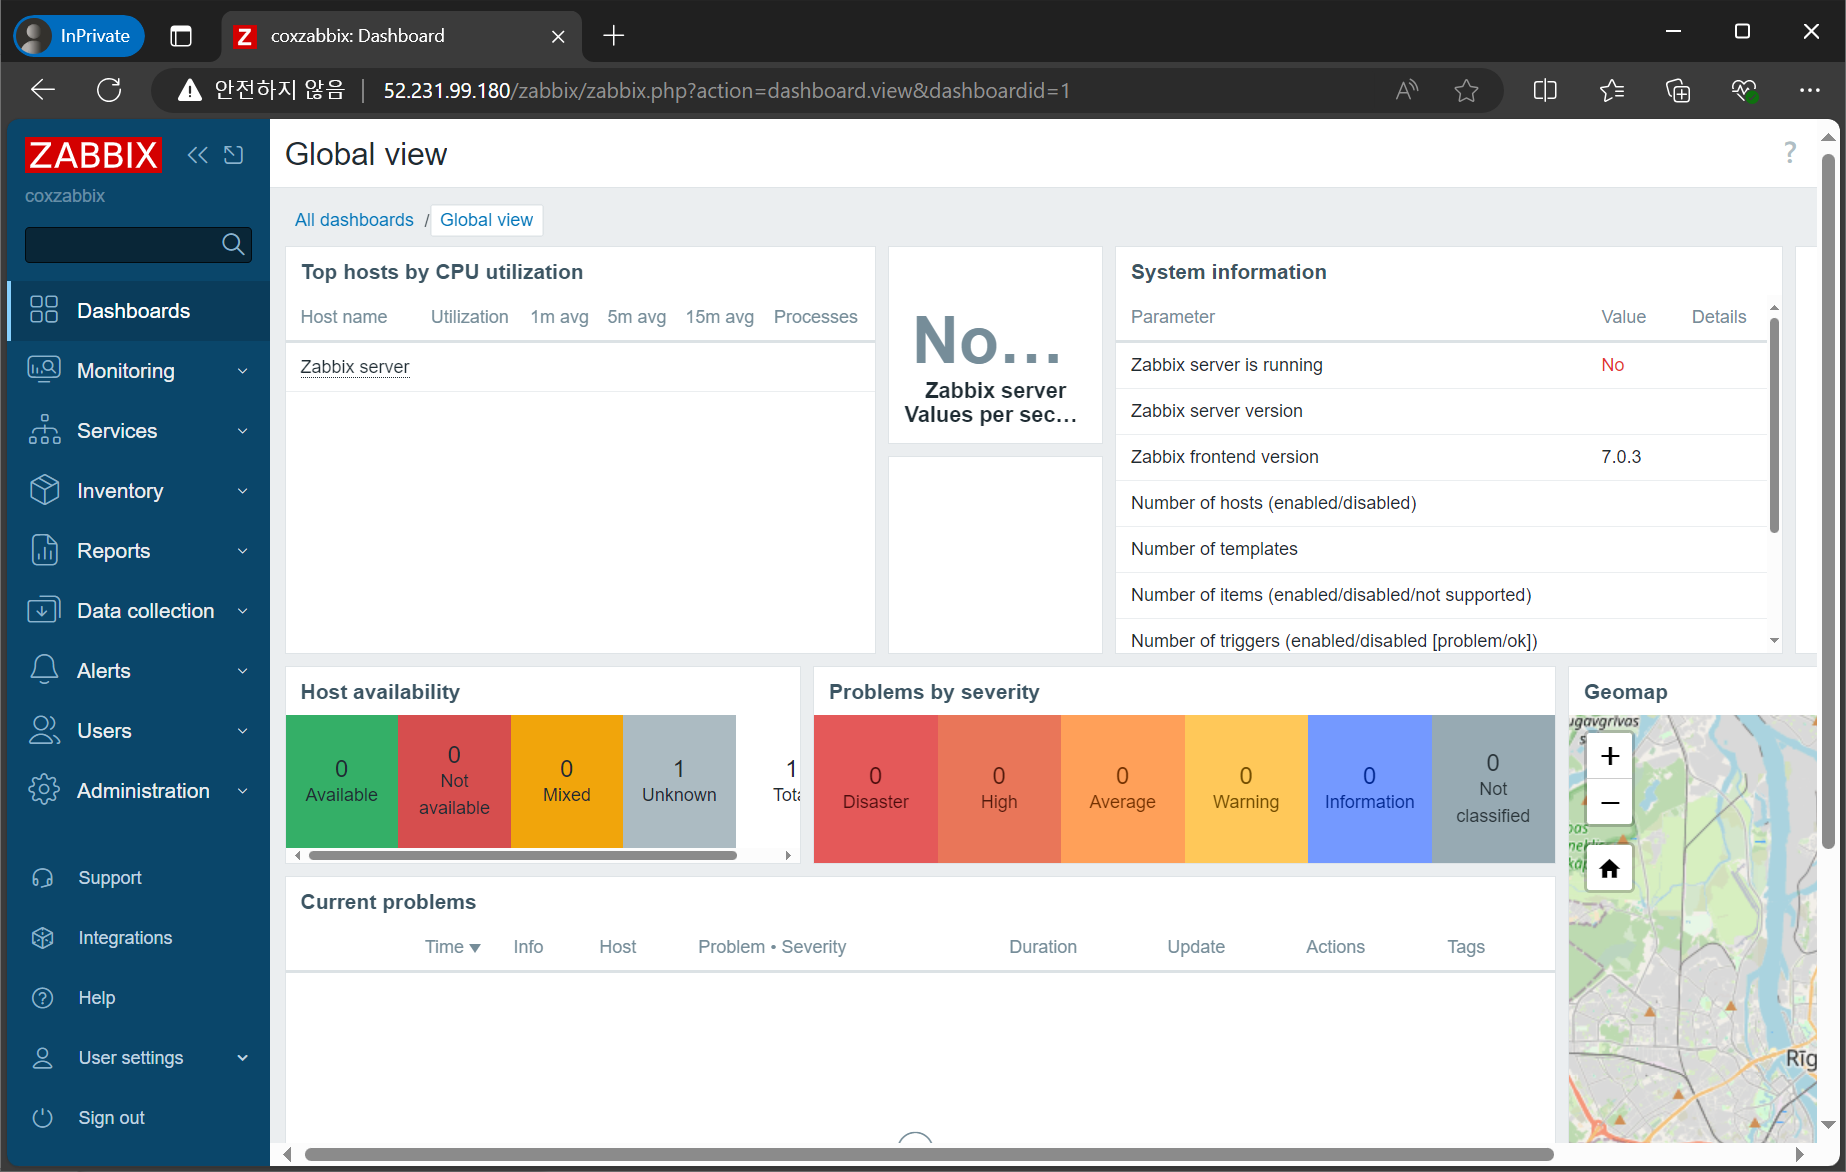Open the Zabbix server host link

(x=355, y=367)
